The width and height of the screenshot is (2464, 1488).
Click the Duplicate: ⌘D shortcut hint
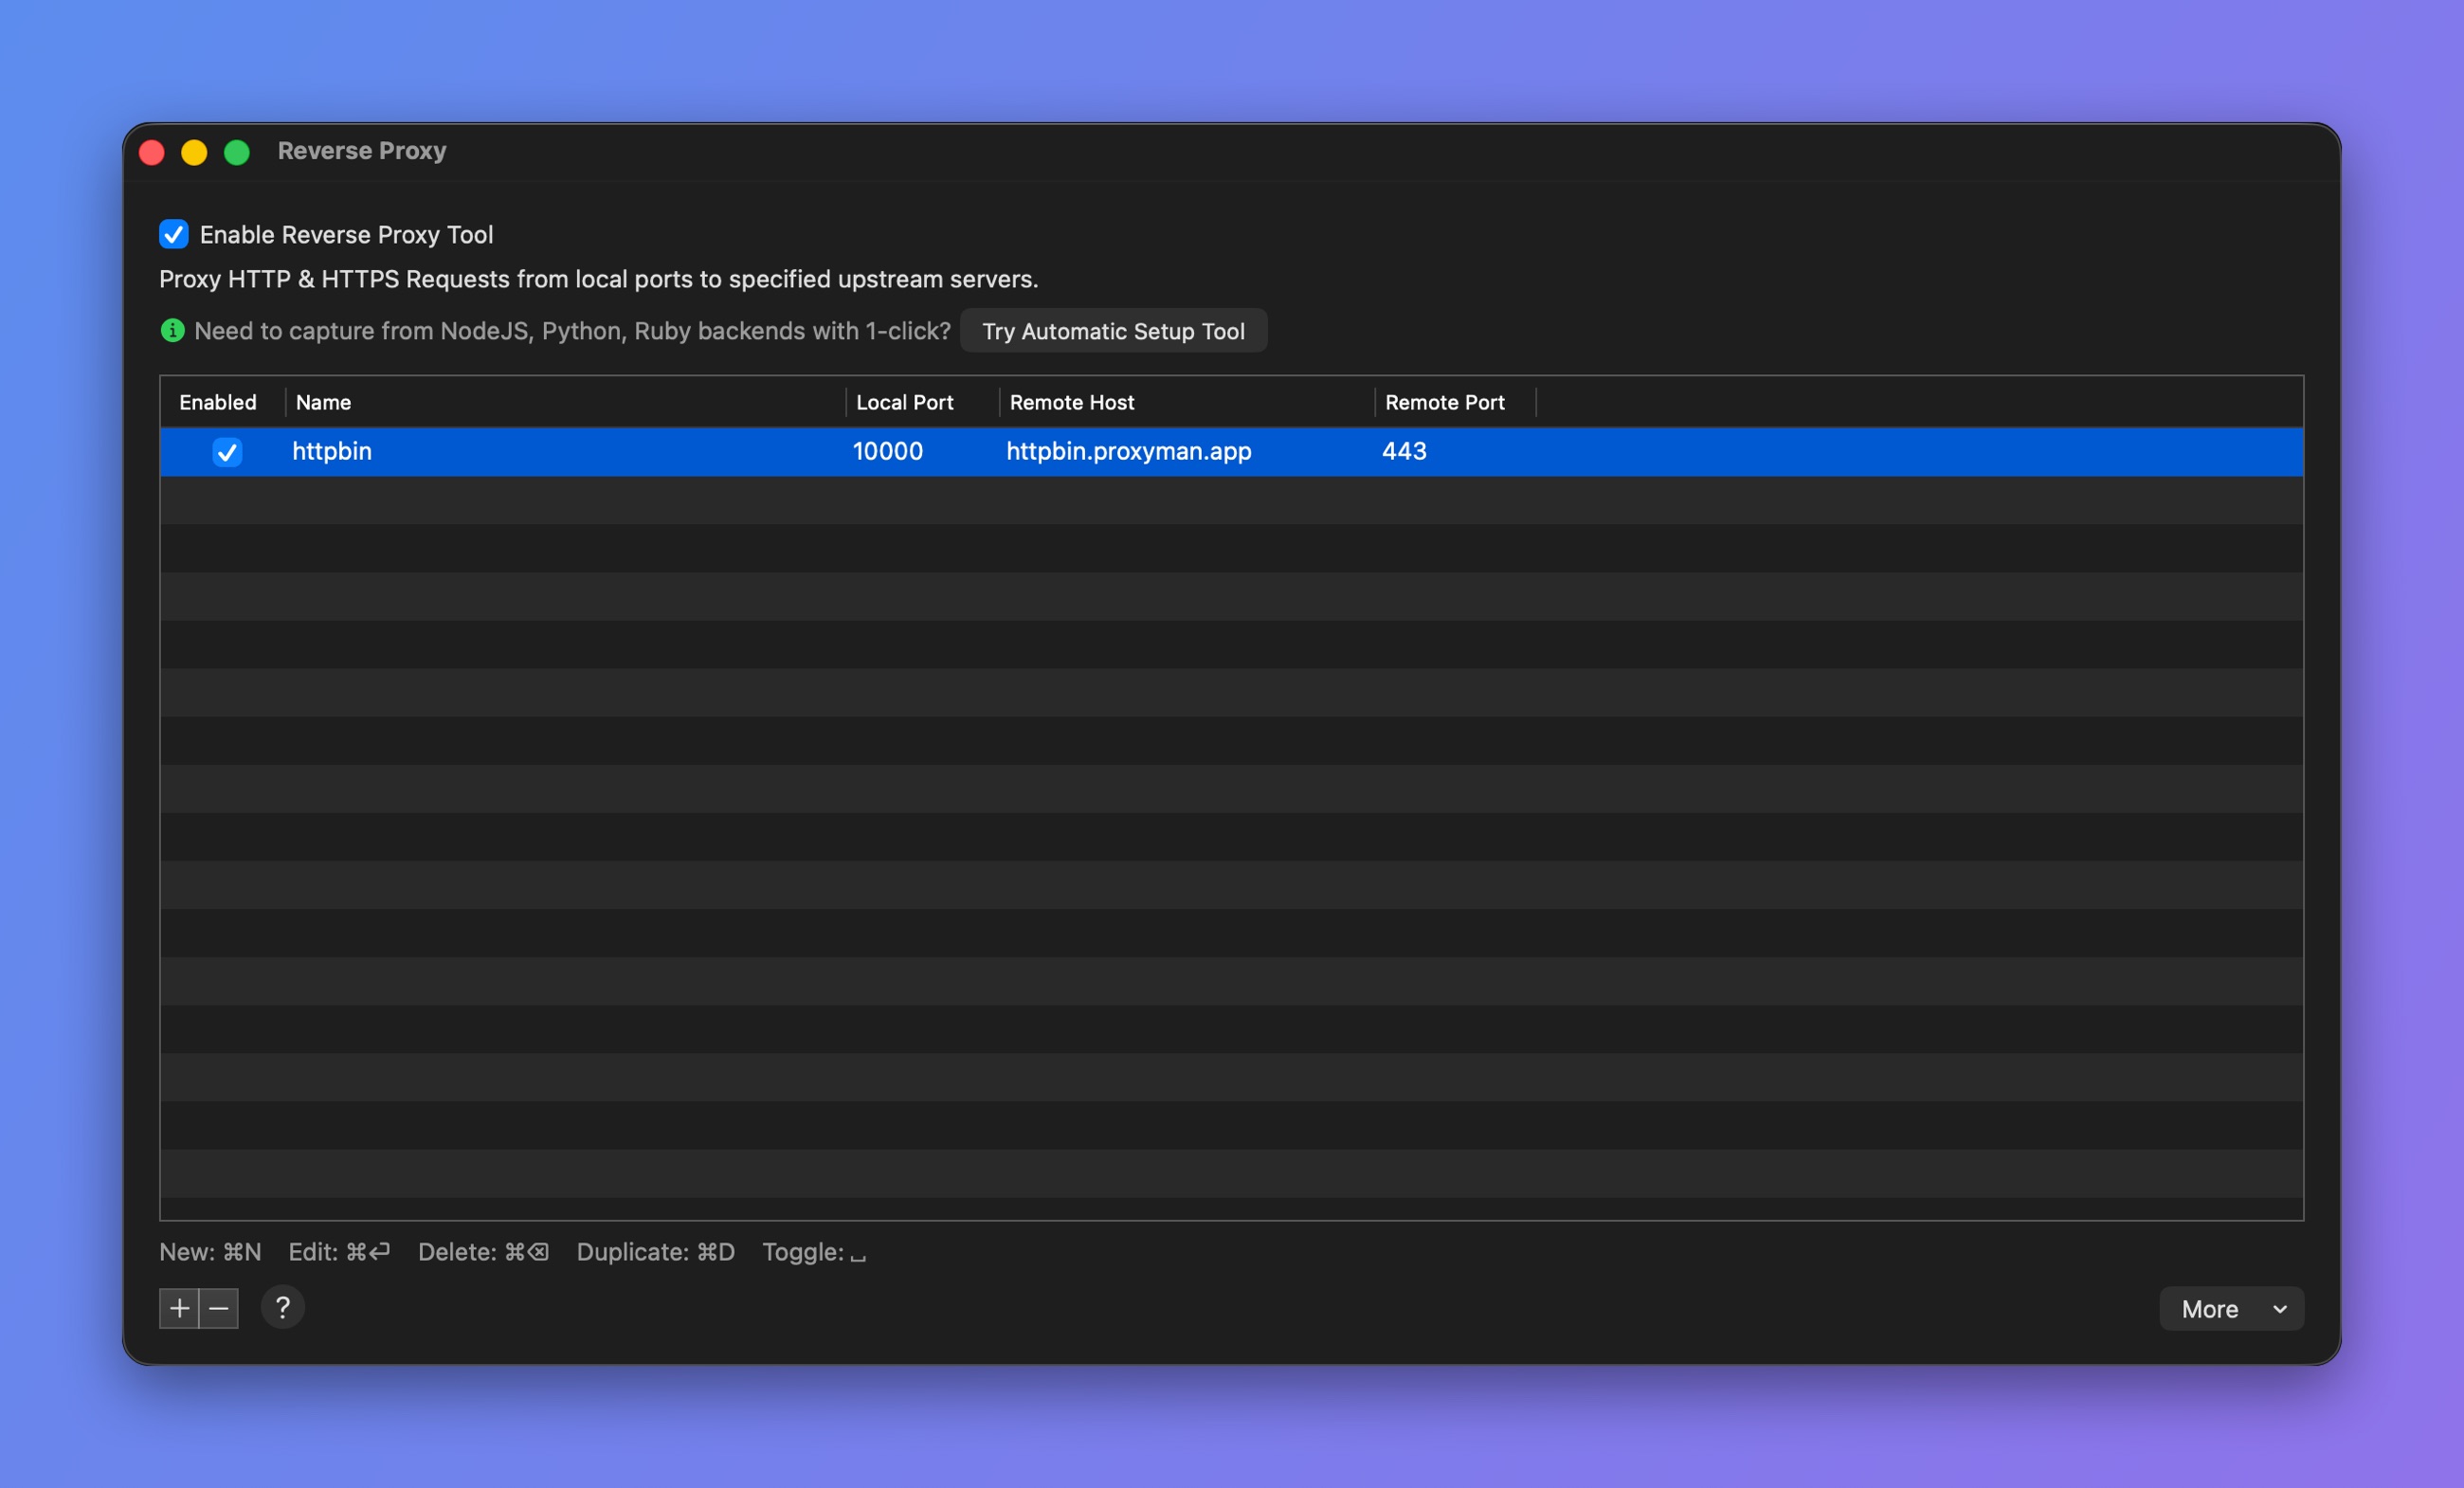coord(656,1252)
